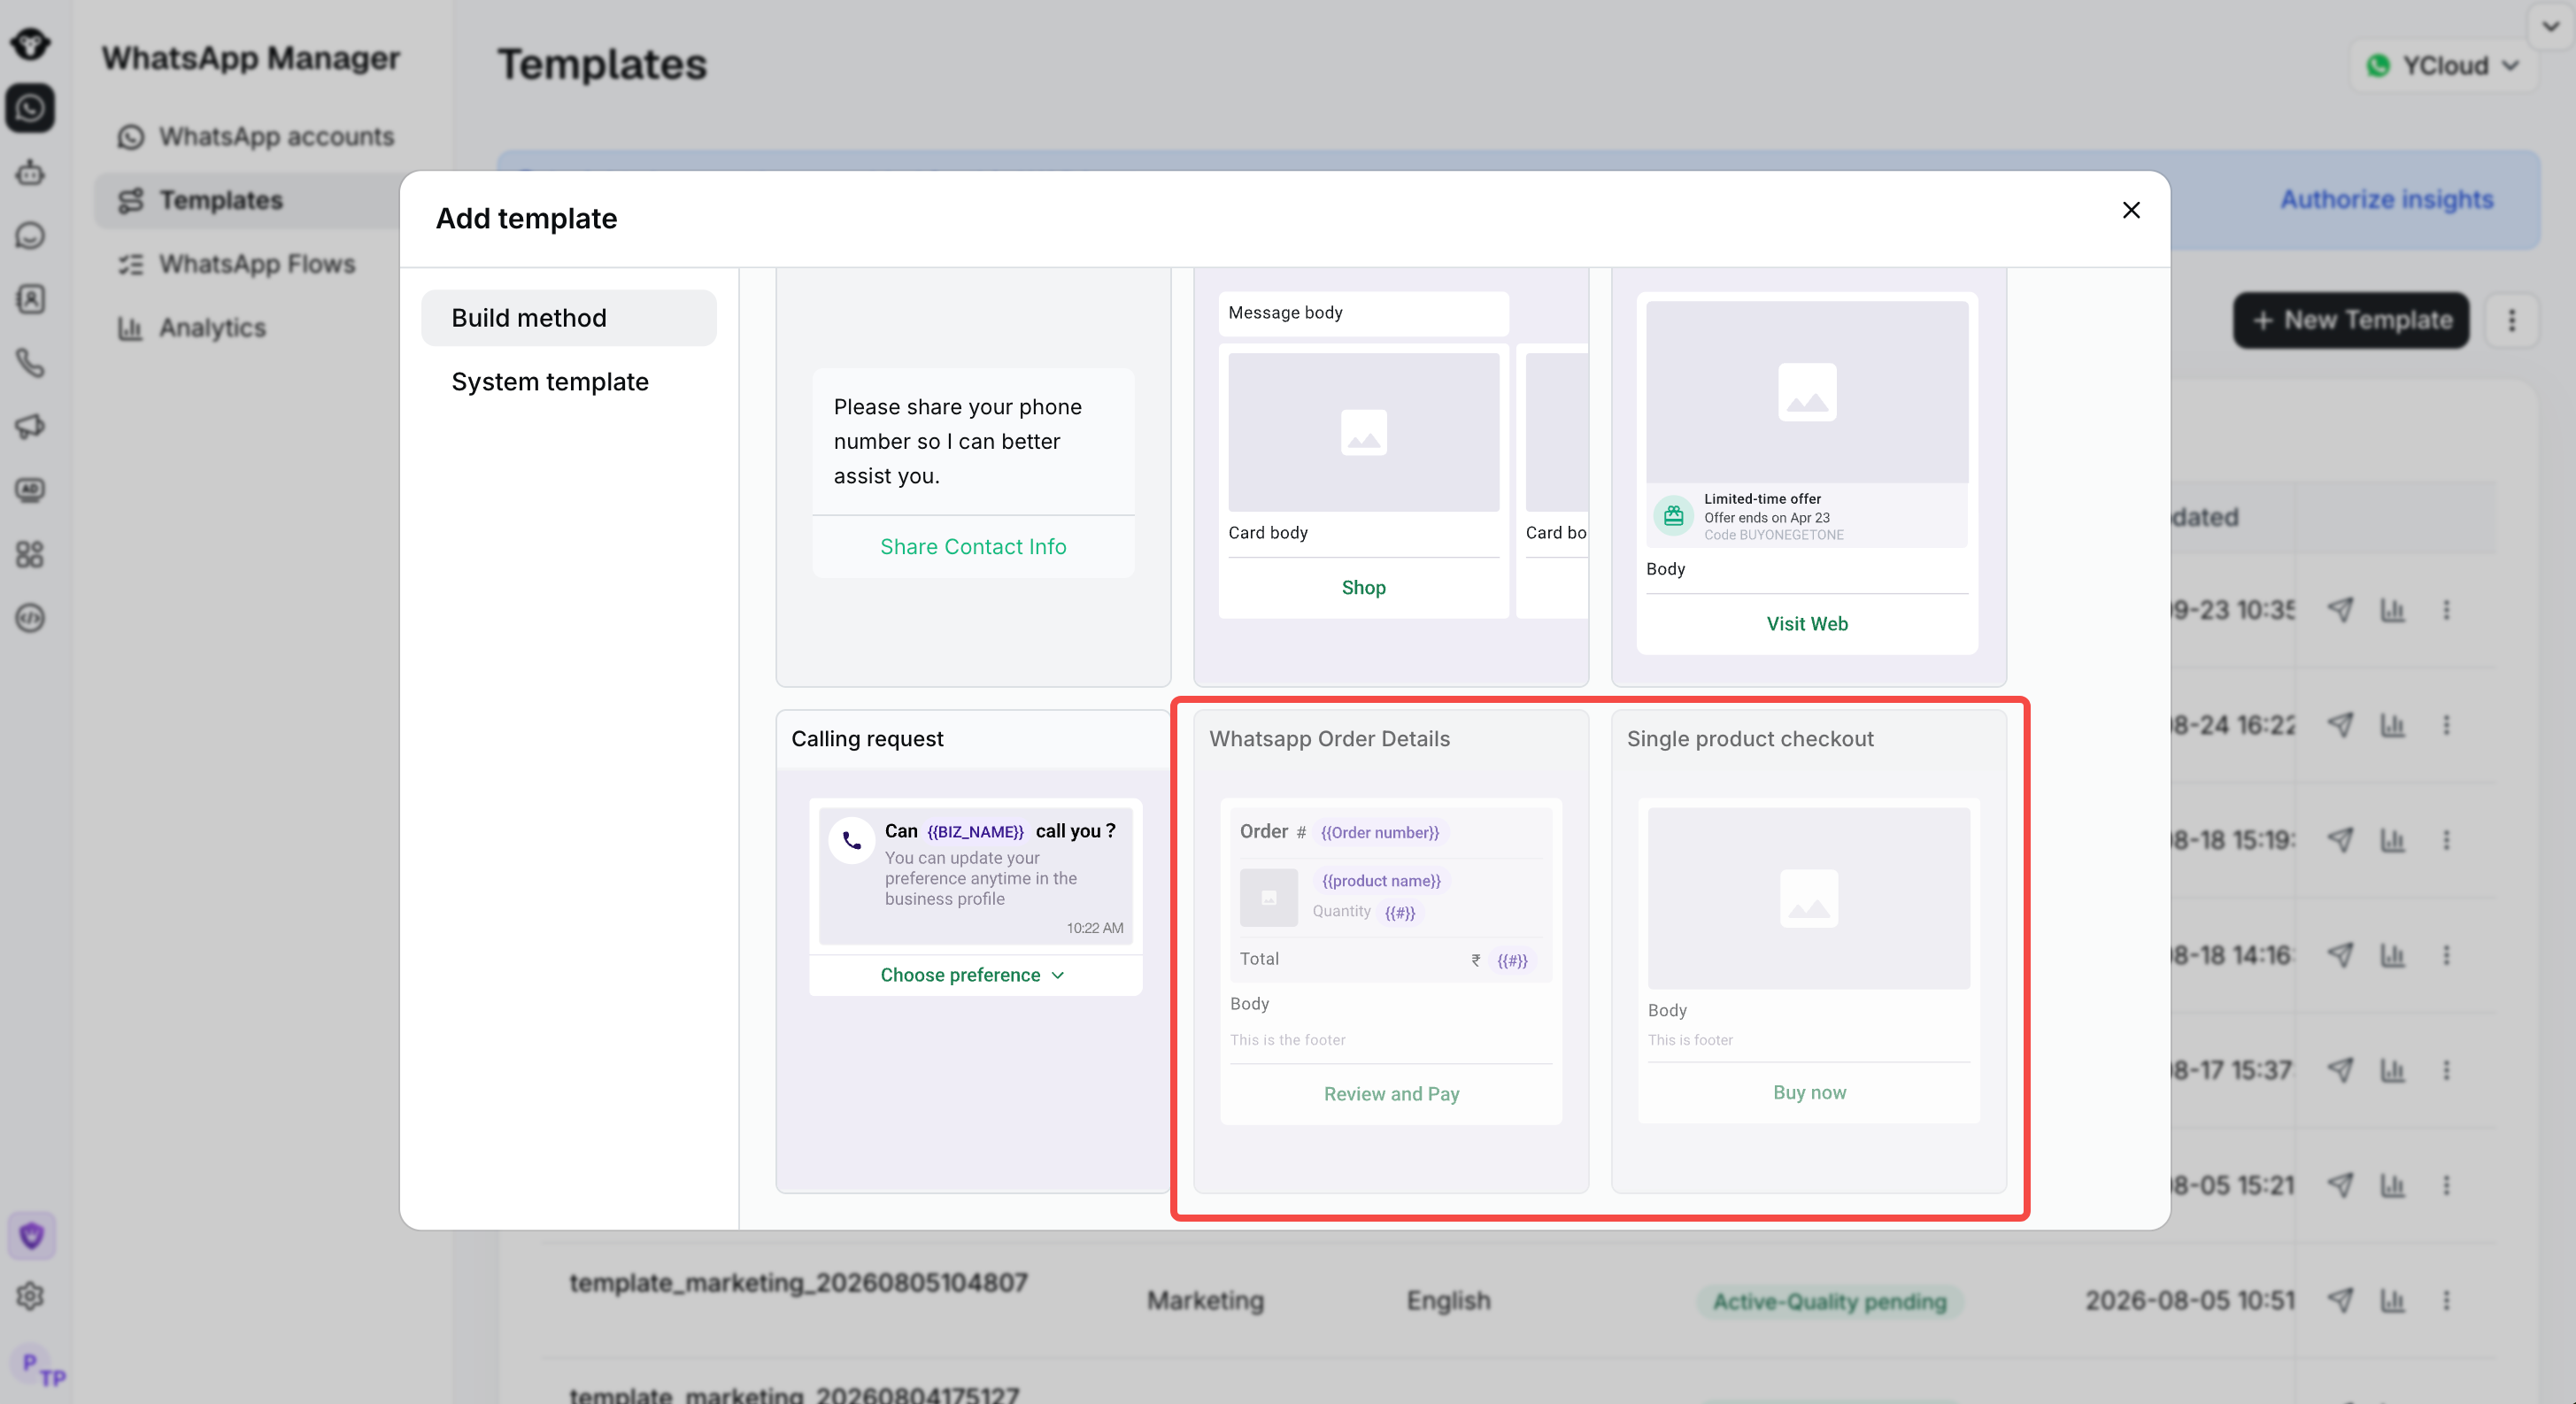Image resolution: width=2576 pixels, height=1404 pixels.
Task: Click the New Template button
Action: coord(2351,320)
